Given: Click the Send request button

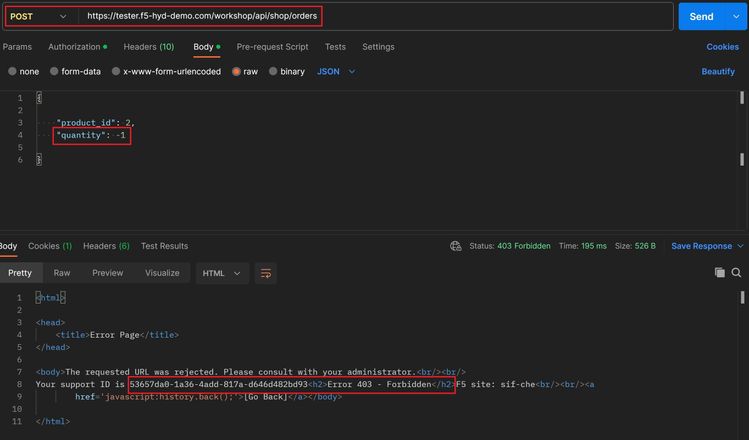Looking at the screenshot, I should point(701,17).
